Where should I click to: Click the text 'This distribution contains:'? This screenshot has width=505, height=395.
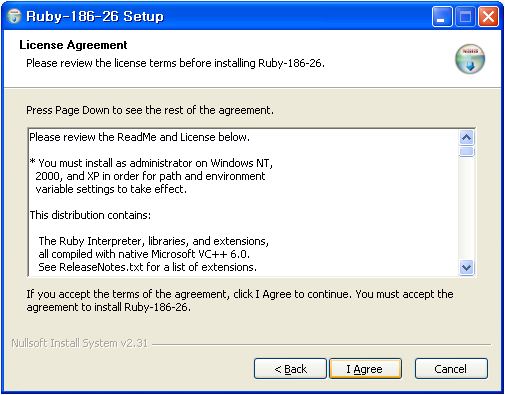[90, 215]
